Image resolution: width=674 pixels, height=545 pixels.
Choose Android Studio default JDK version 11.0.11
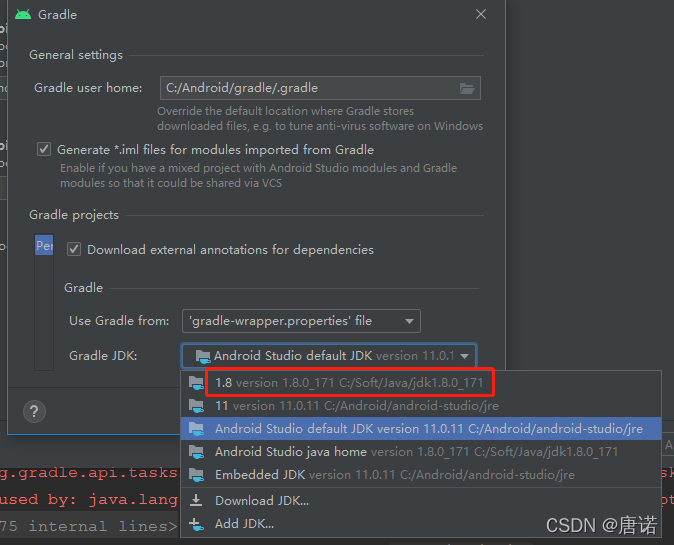tap(420, 429)
